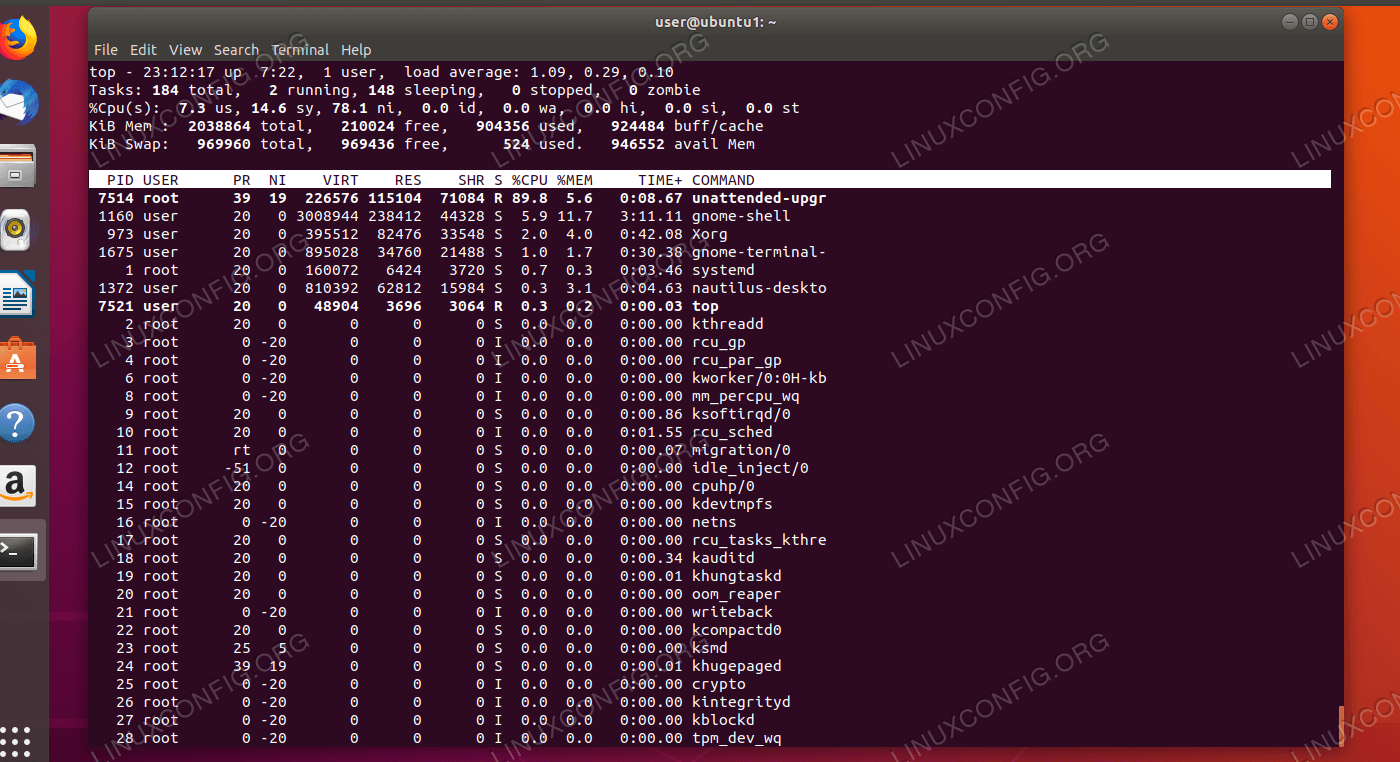This screenshot has height=762, width=1400.
Task: Click the USER column header
Action: pyautogui.click(x=161, y=180)
